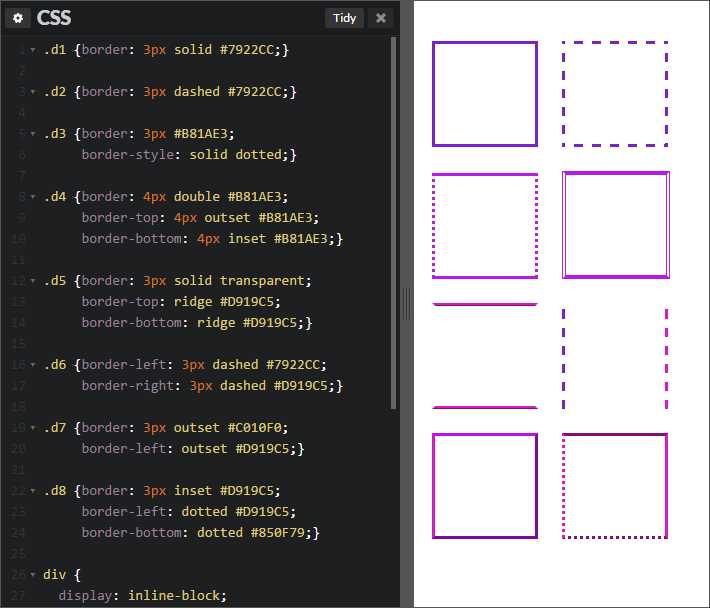Image resolution: width=710 pixels, height=608 pixels.
Task: Click the solid purple bordered box in preview
Action: 485,94
